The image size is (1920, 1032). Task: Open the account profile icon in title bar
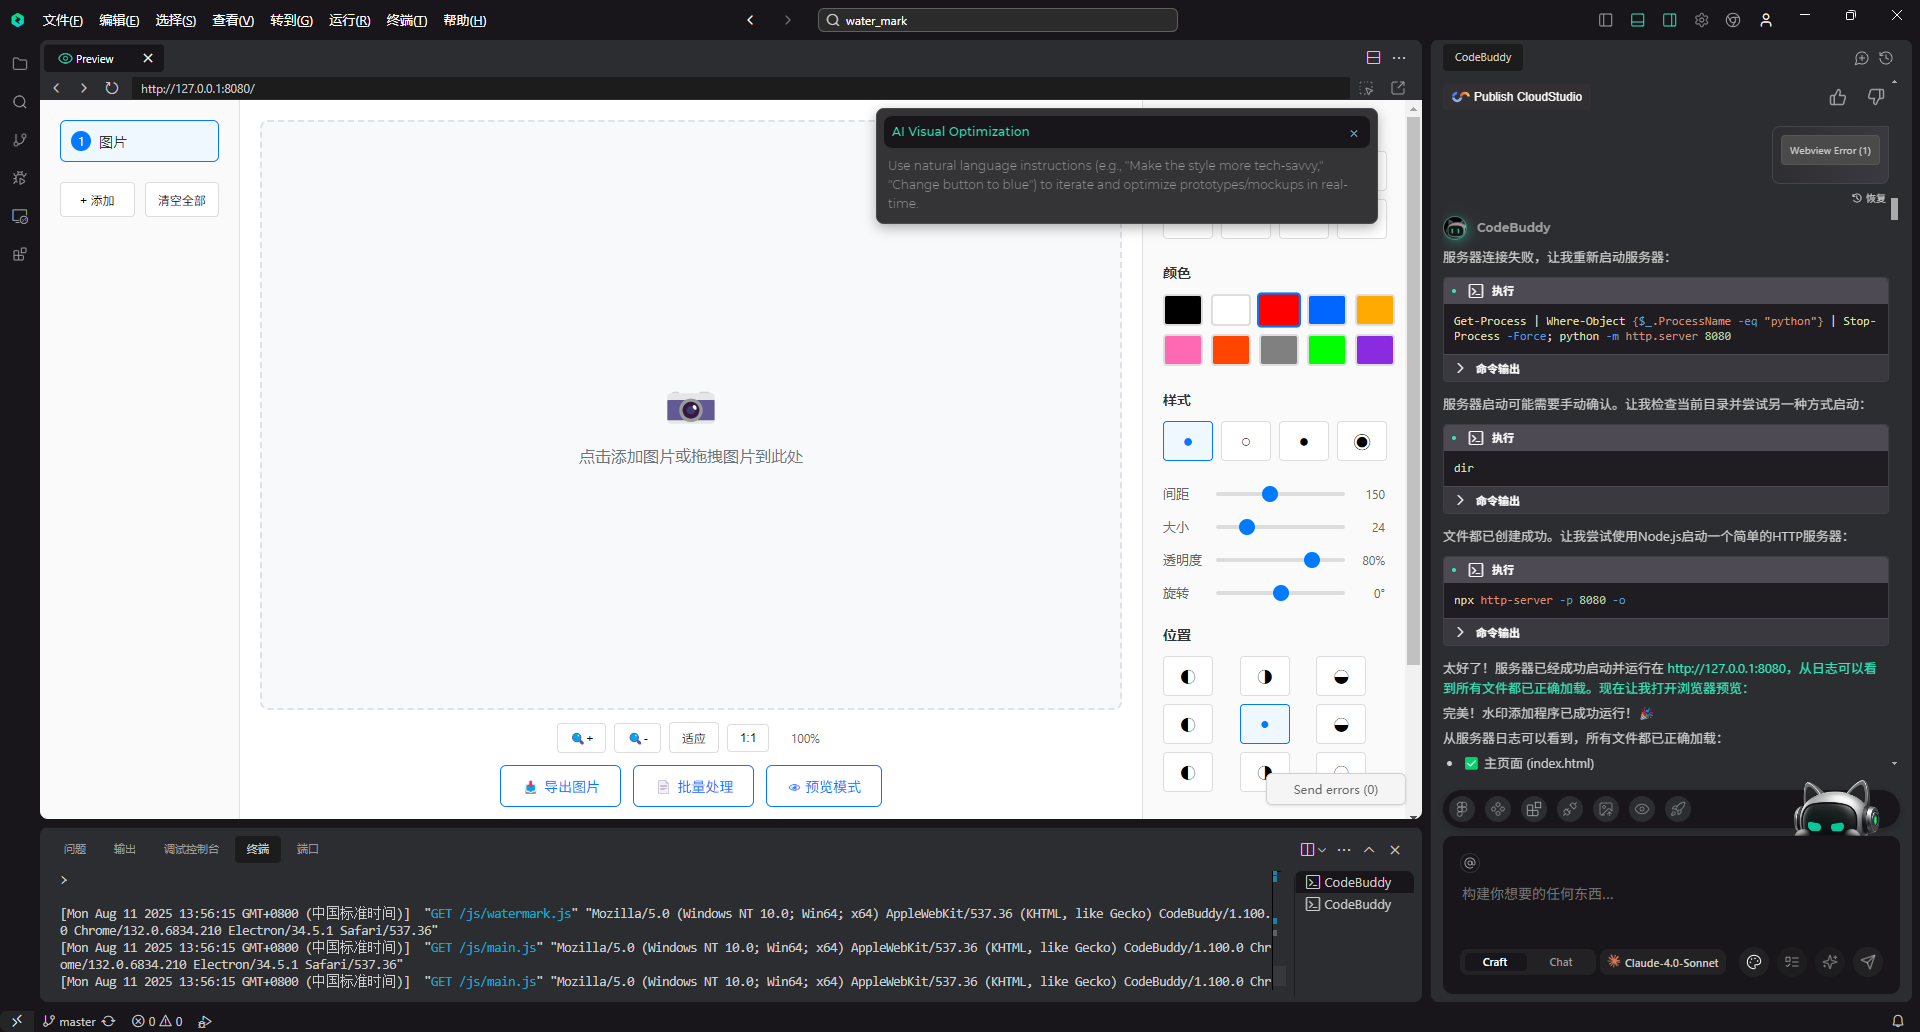coord(1766,20)
